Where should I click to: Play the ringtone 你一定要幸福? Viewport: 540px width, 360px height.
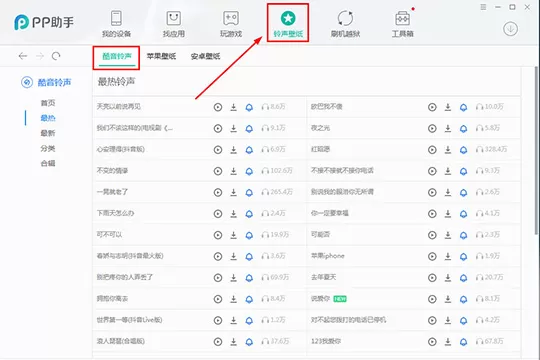click(x=432, y=214)
